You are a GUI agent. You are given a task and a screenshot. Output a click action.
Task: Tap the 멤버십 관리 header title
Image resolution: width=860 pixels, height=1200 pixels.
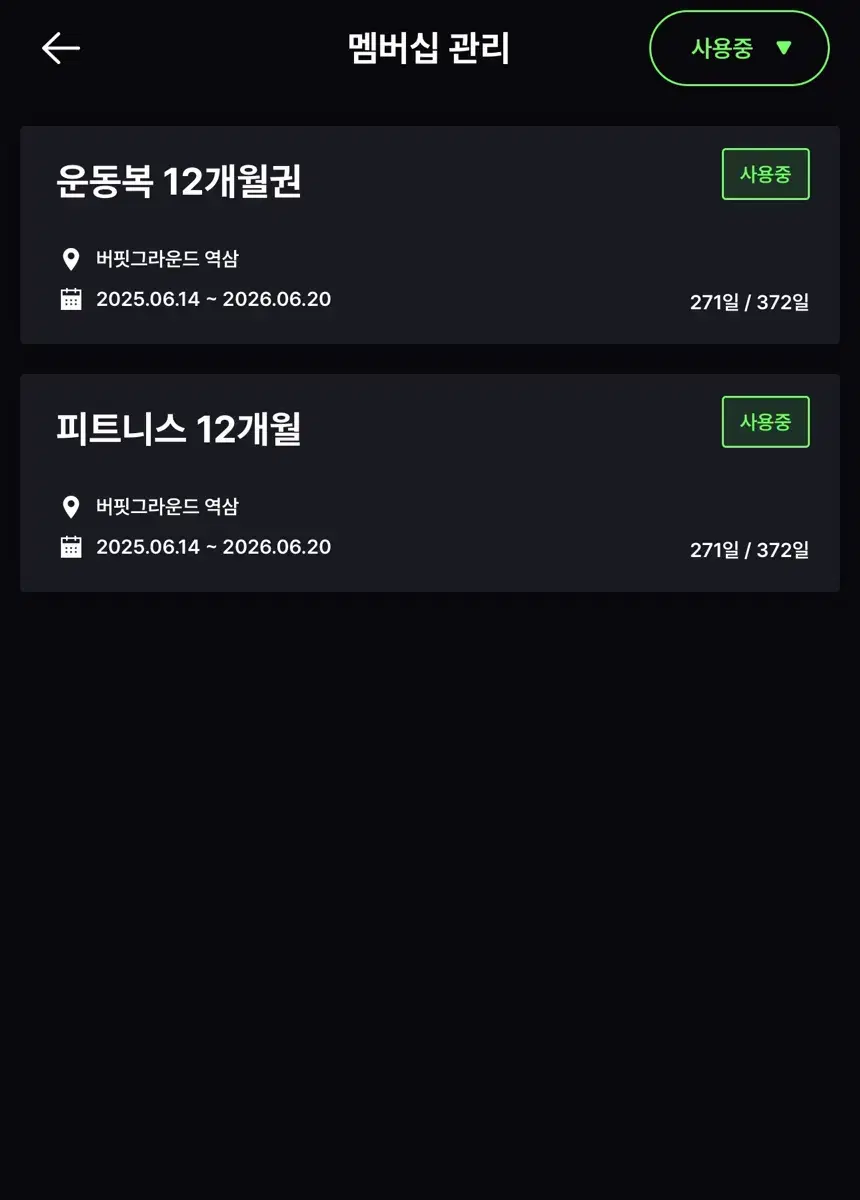point(429,48)
